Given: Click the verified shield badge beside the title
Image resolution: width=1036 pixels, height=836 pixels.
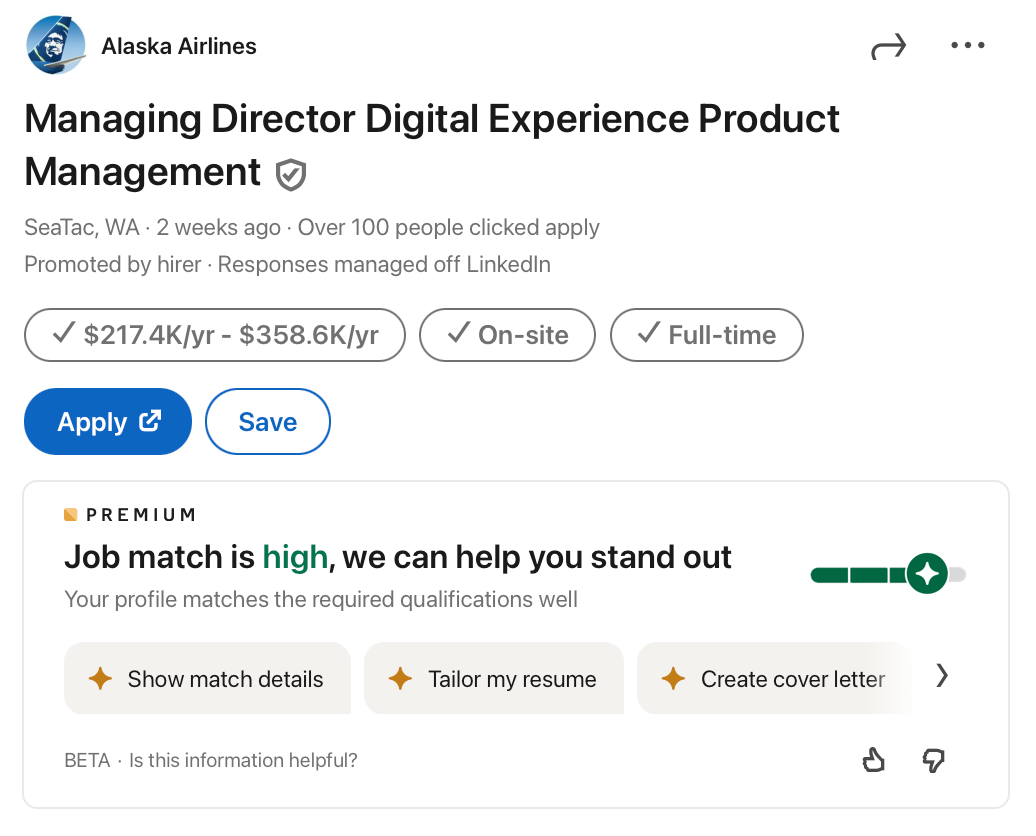Looking at the screenshot, I should (291, 175).
